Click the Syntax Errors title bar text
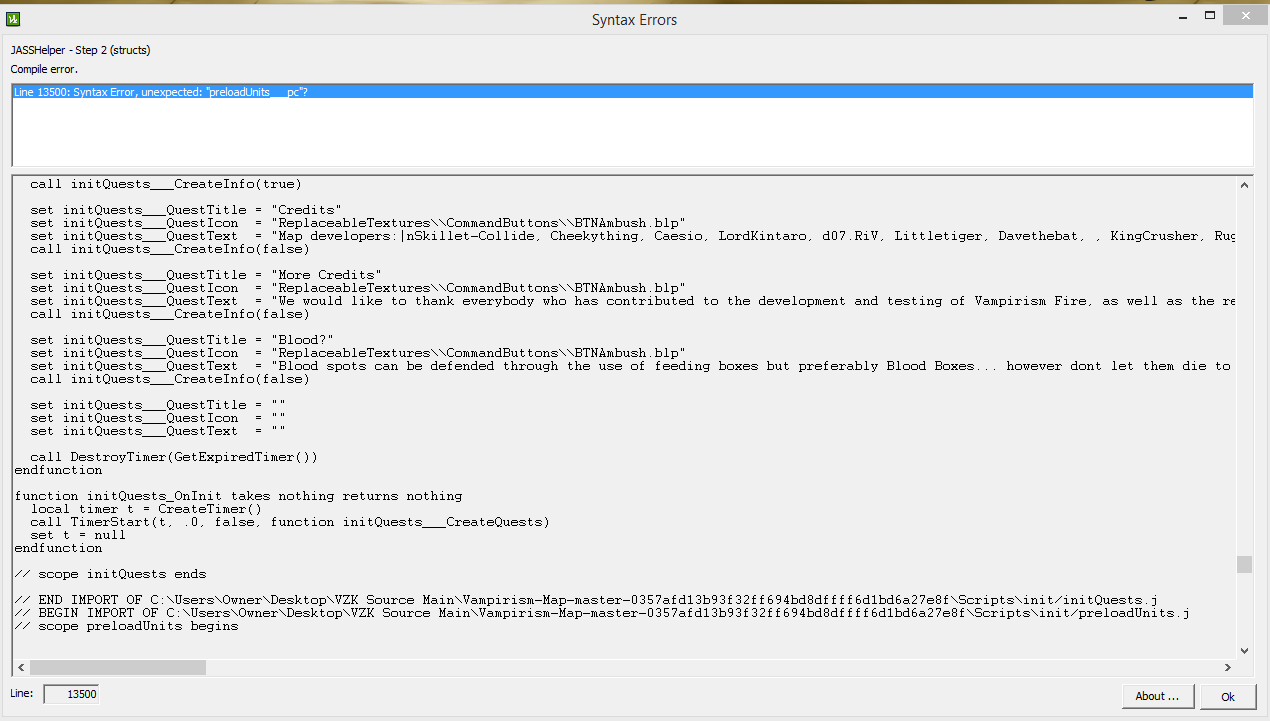1270x721 pixels. [634, 19]
